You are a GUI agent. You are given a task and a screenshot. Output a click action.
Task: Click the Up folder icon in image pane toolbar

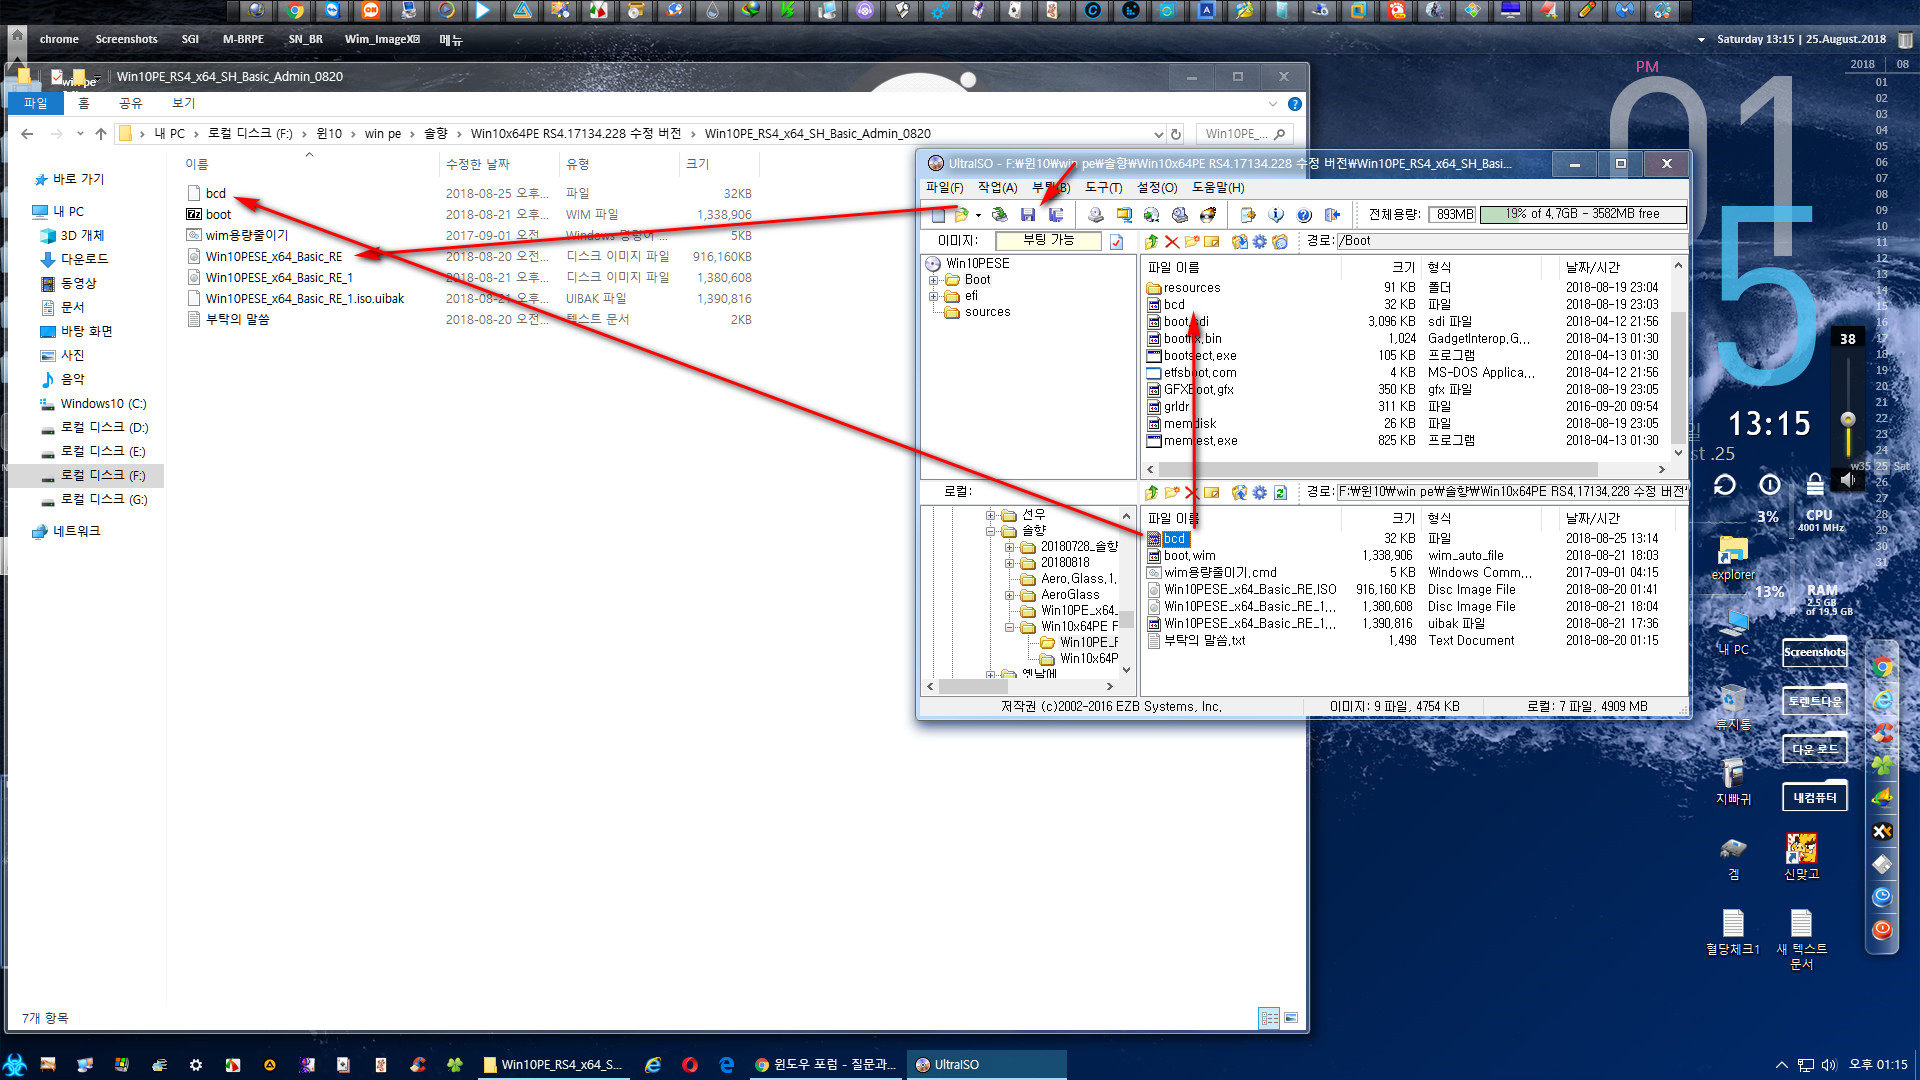[1152, 241]
